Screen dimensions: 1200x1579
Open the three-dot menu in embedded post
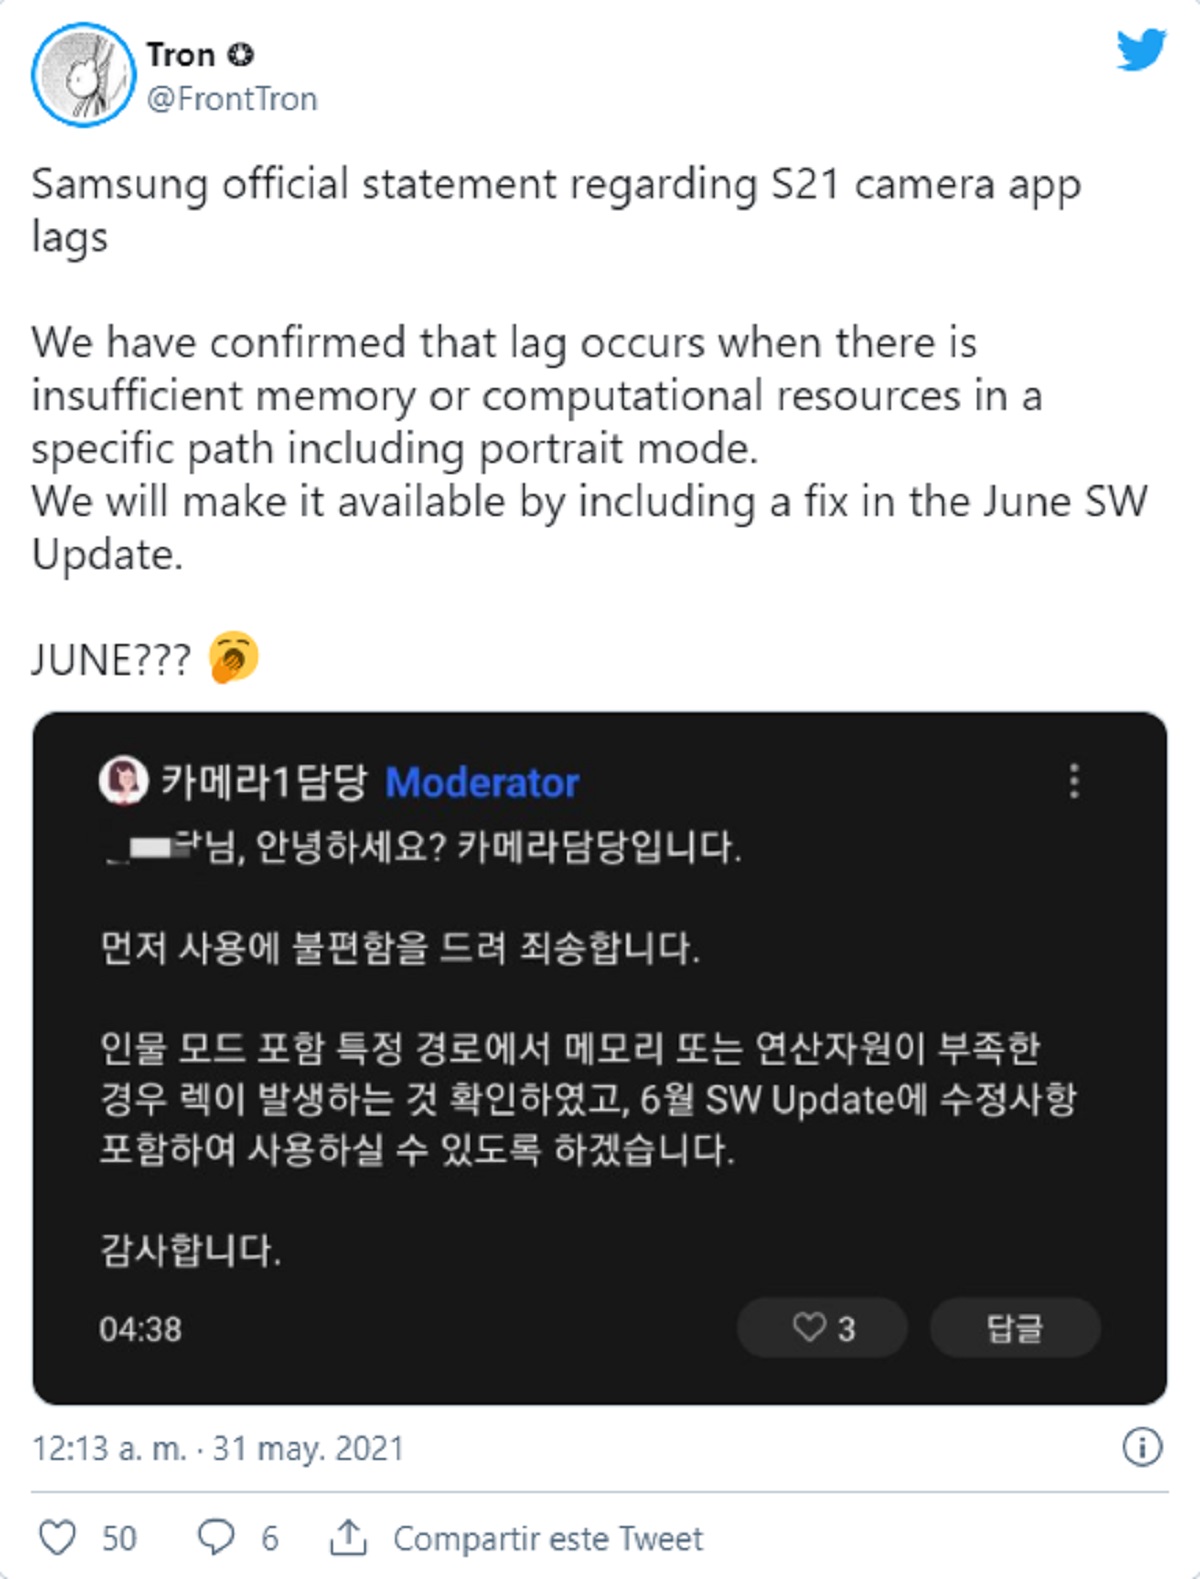(1074, 781)
